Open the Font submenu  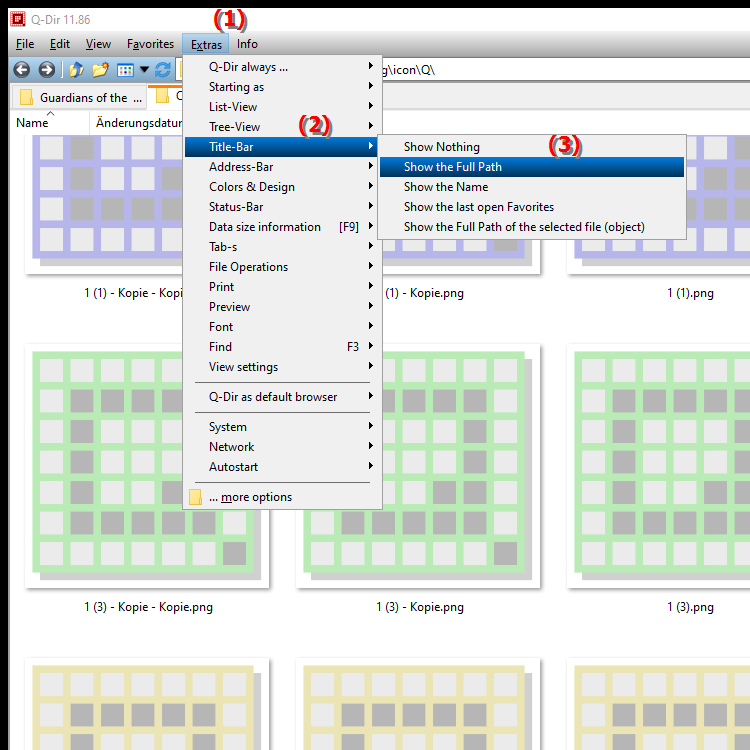tap(282, 327)
